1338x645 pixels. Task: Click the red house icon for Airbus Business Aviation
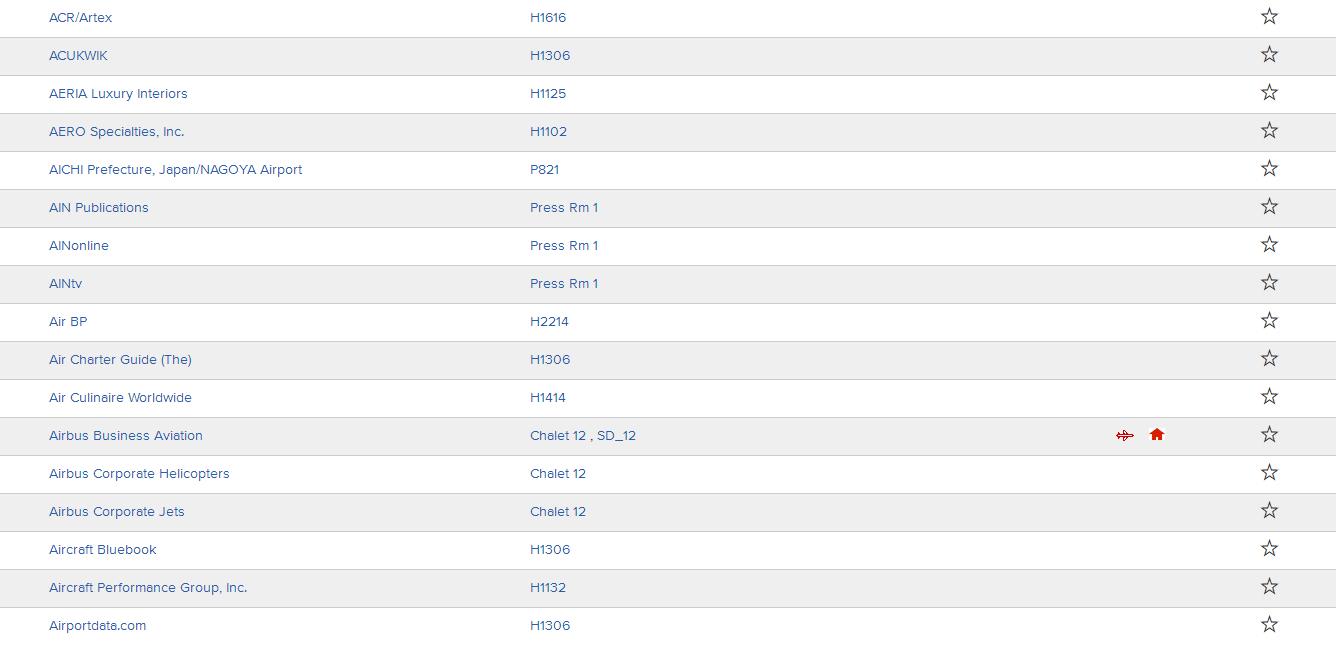click(1157, 434)
